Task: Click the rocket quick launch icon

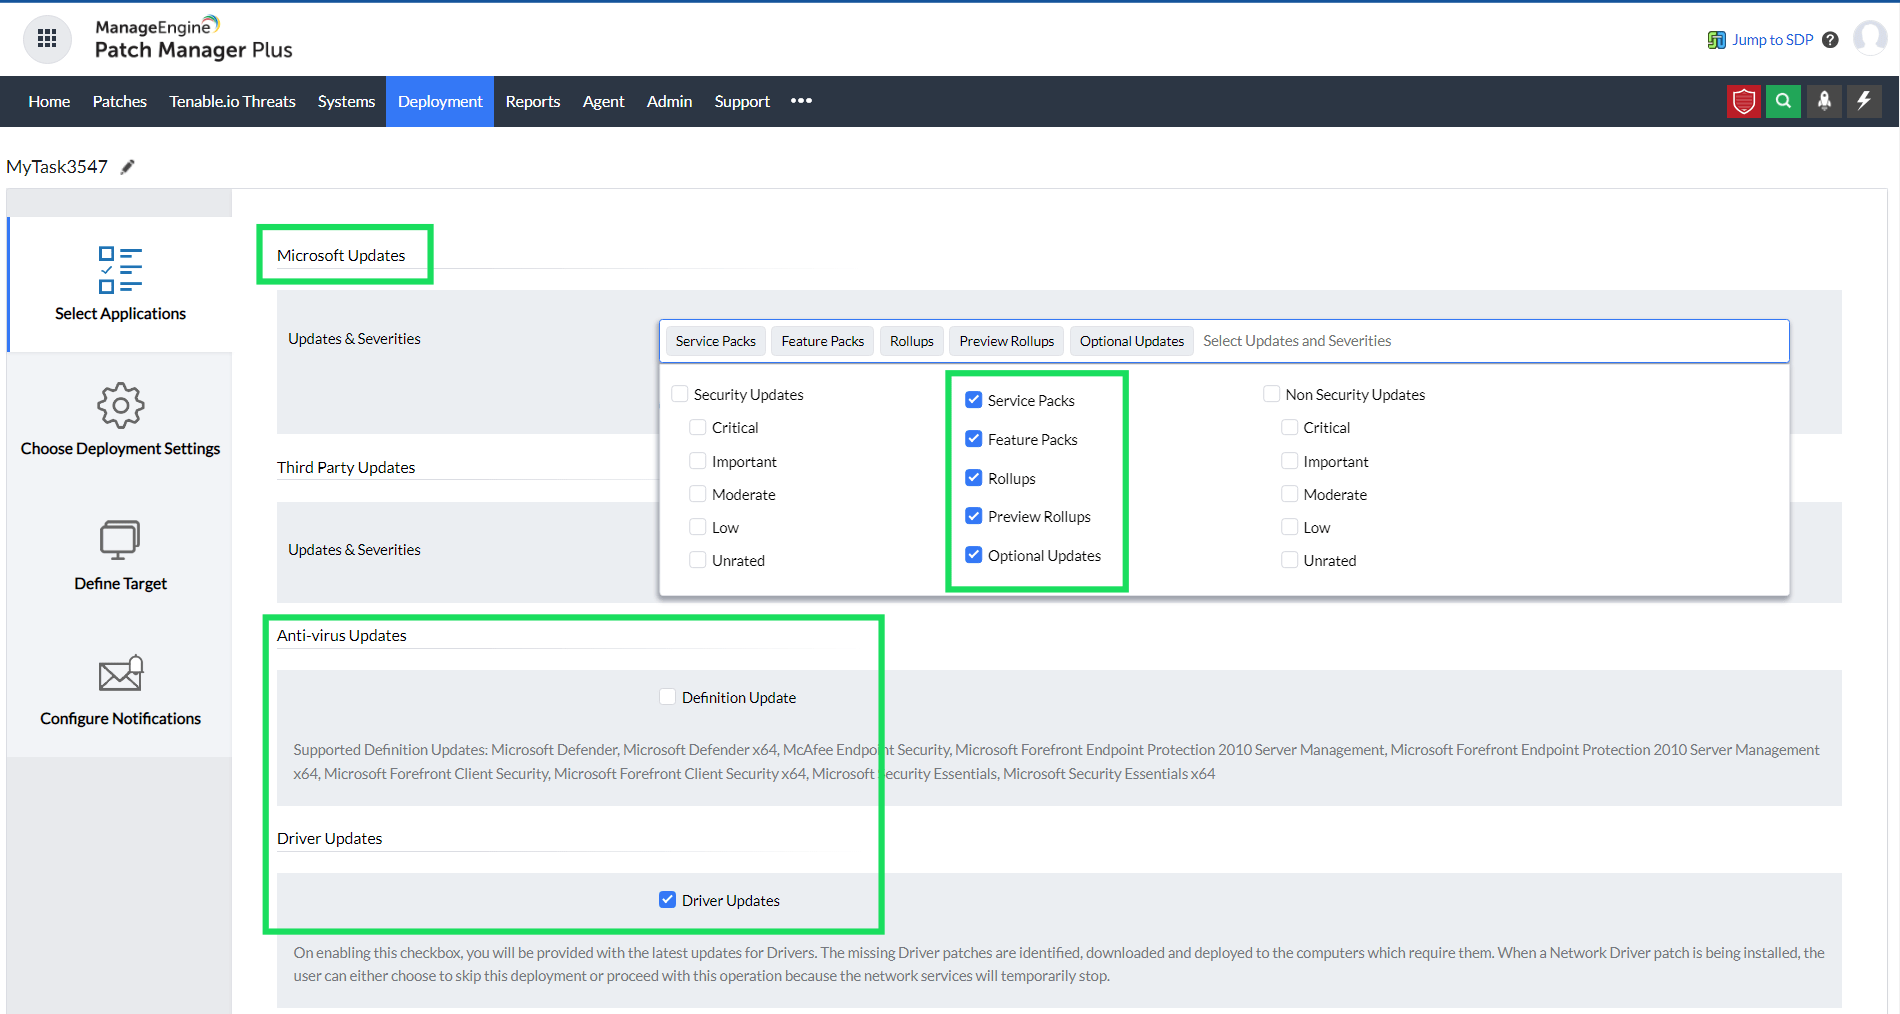Action: coord(1824,101)
